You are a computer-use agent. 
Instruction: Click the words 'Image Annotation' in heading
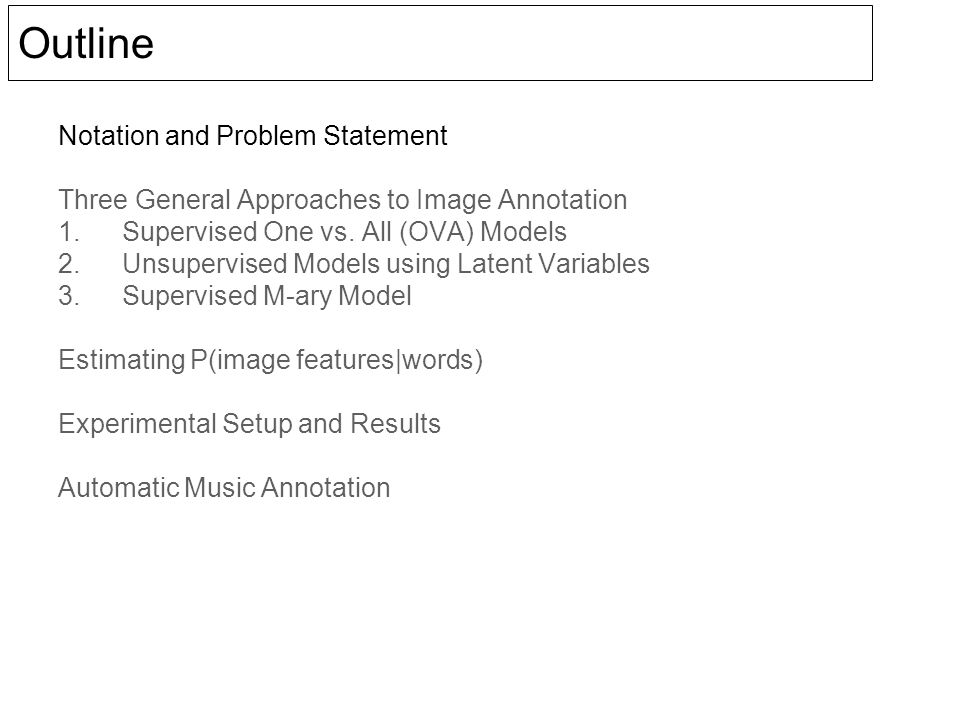[x=522, y=200]
